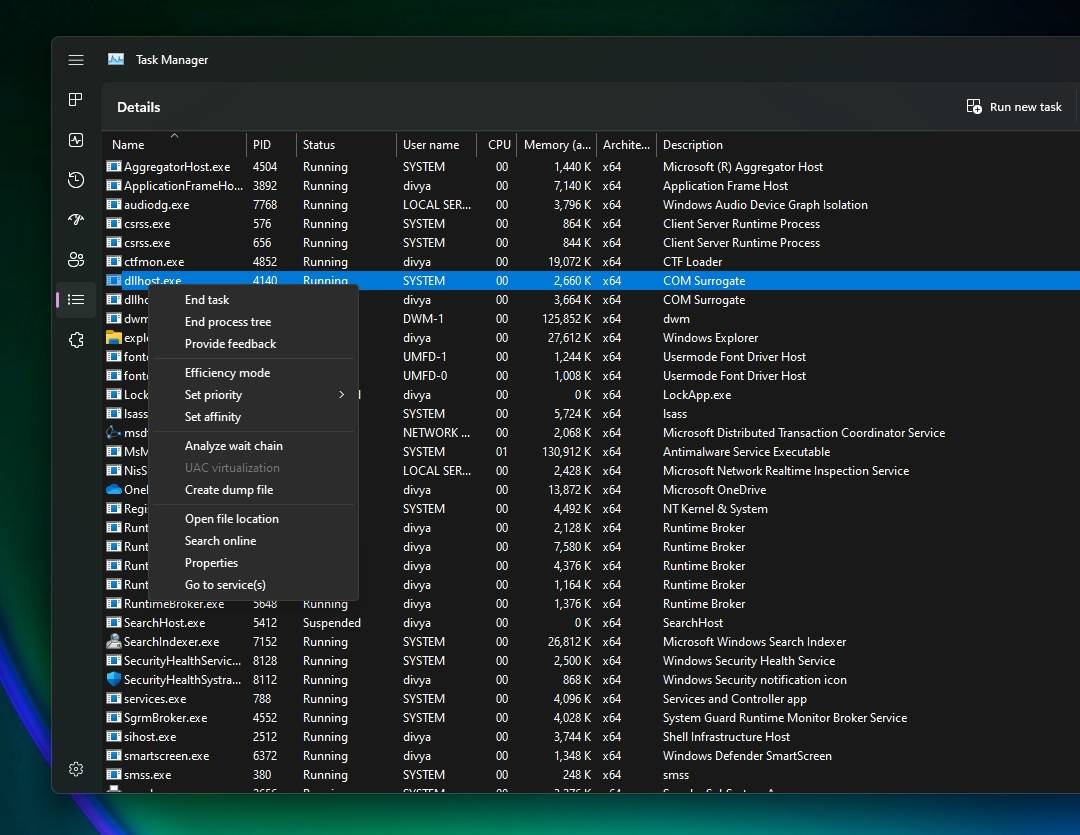1080x835 pixels.
Task: Open Properties for dllhost.exe
Action: (x=211, y=562)
